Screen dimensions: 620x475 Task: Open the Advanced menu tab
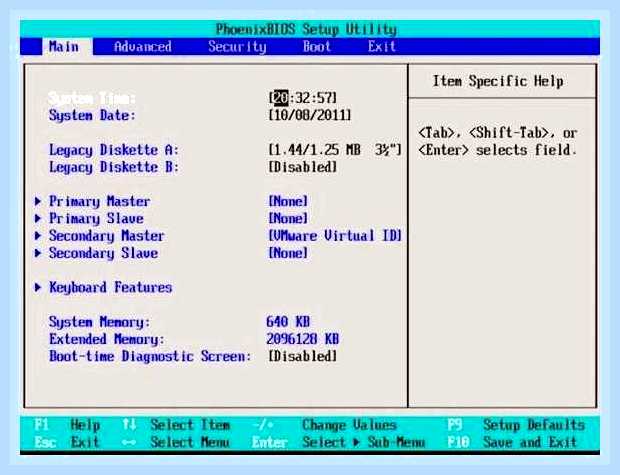coord(143,47)
